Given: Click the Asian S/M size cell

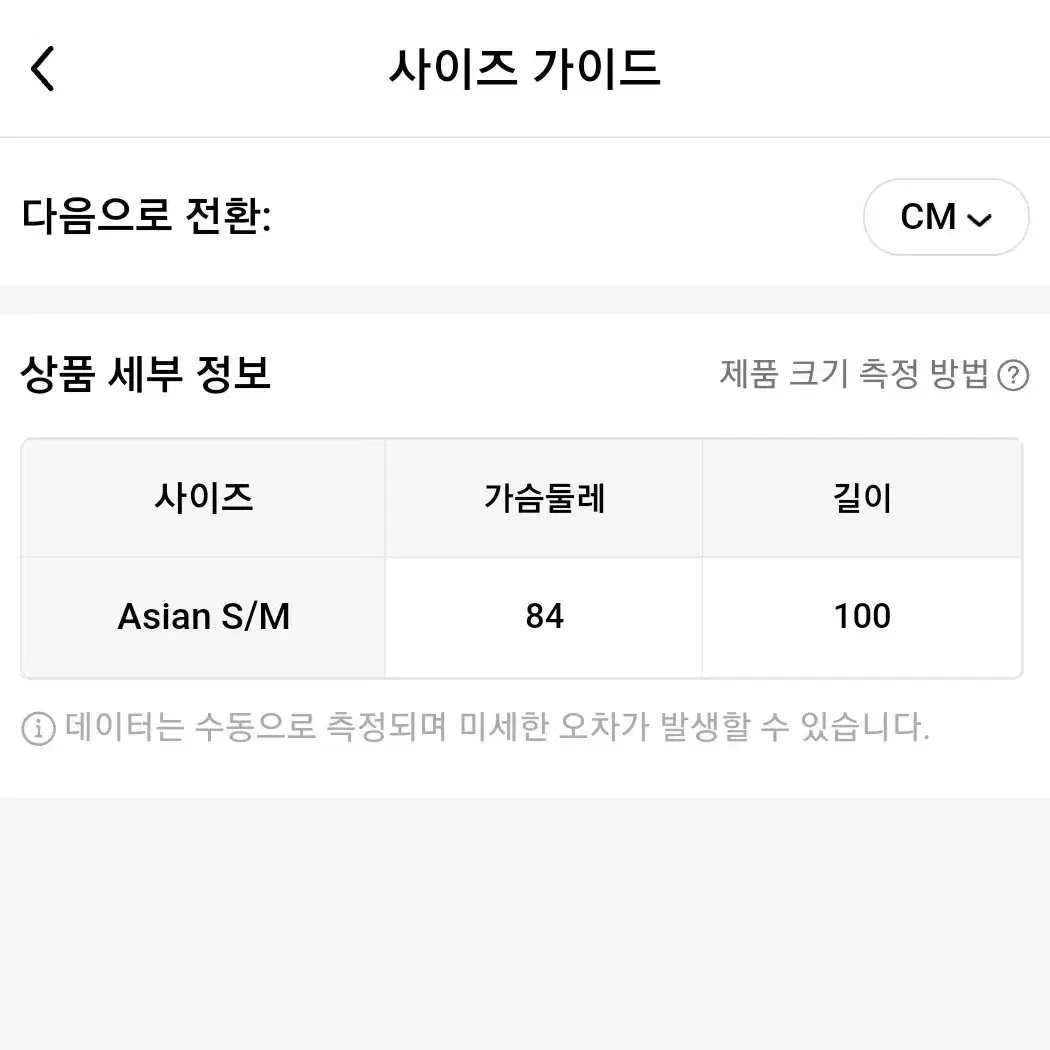Looking at the screenshot, I should point(204,617).
